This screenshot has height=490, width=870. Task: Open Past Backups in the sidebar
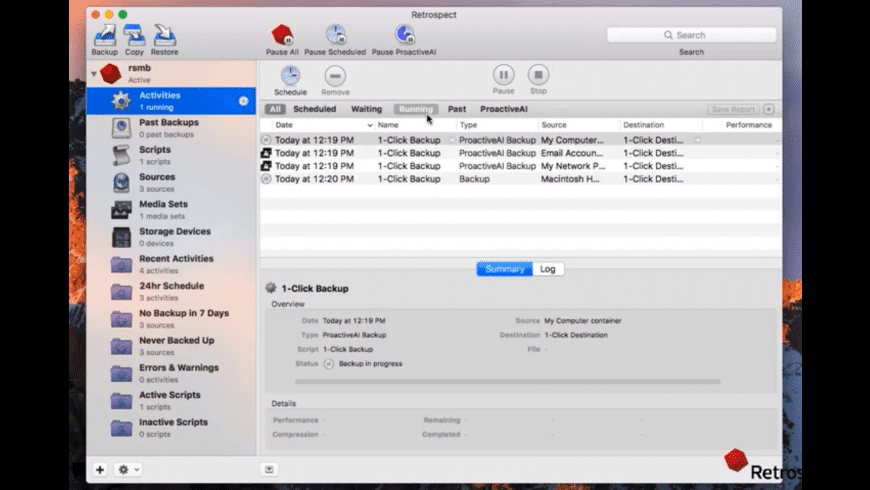pyautogui.click(x=171, y=128)
